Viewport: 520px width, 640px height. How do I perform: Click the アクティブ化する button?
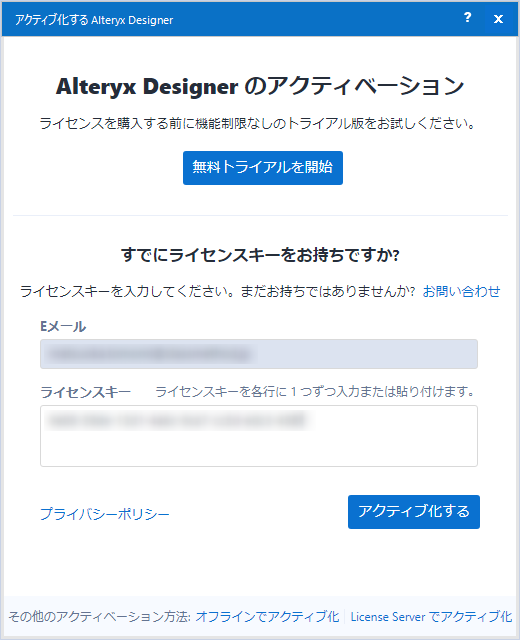point(414,512)
